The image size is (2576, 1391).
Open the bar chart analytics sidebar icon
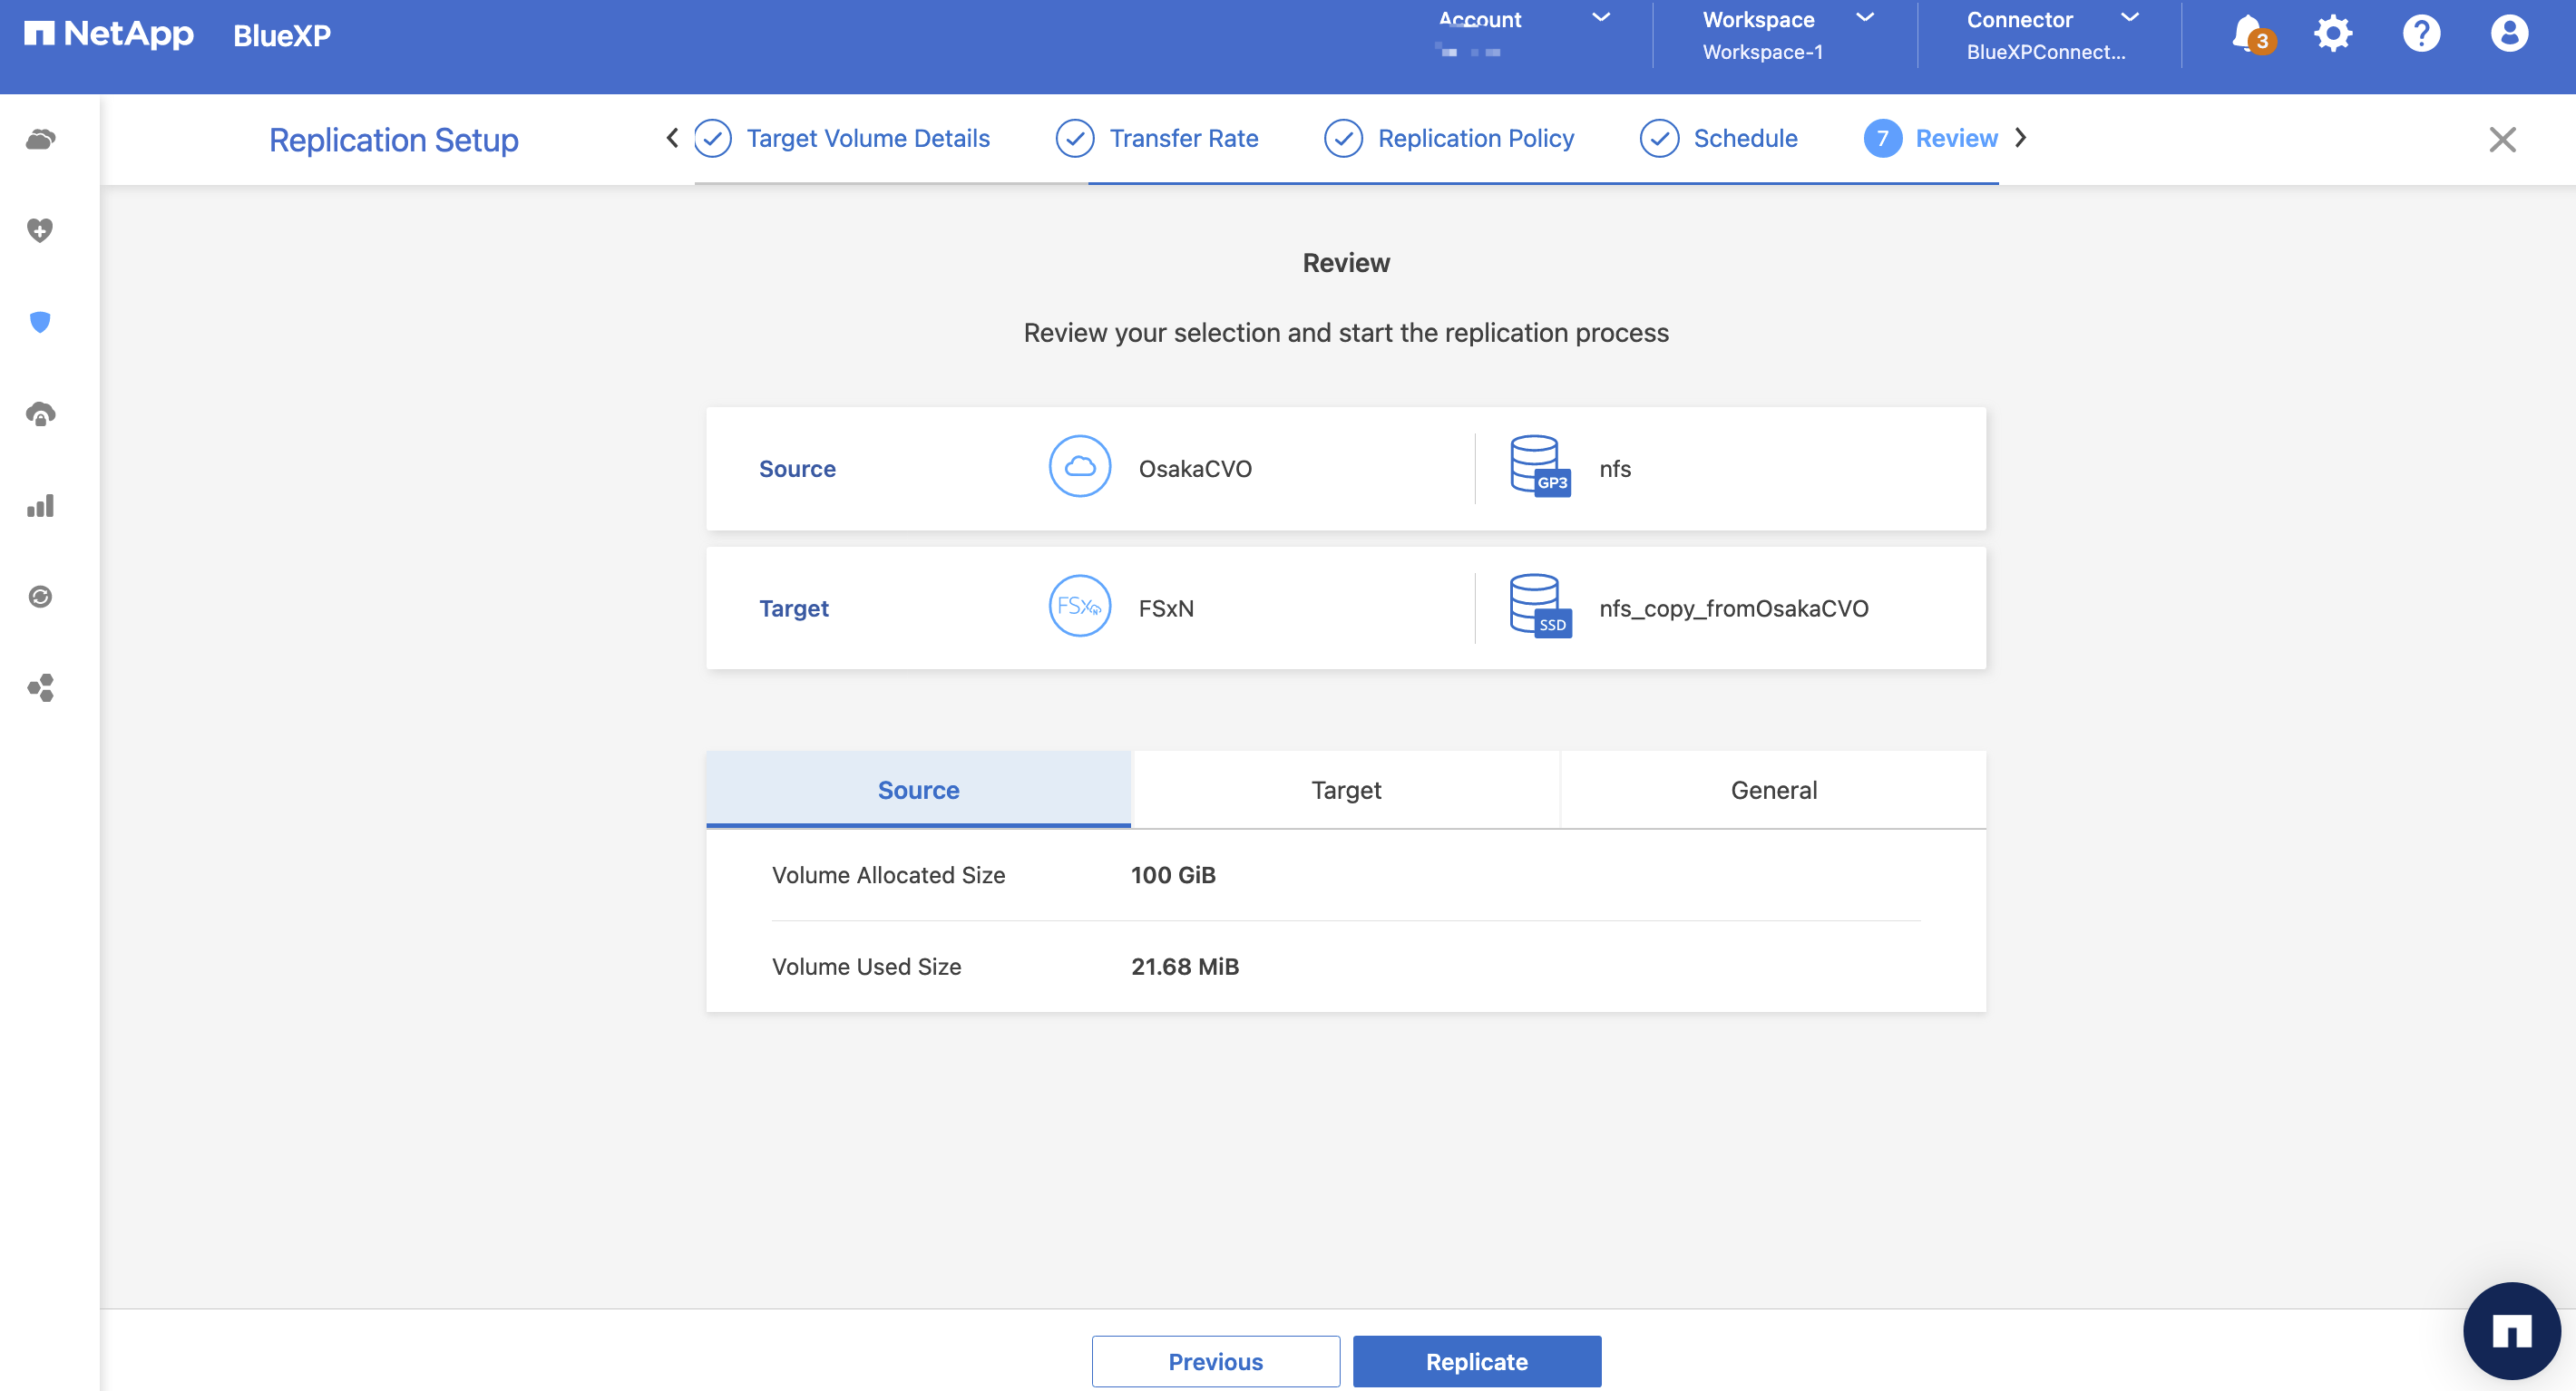click(40, 506)
